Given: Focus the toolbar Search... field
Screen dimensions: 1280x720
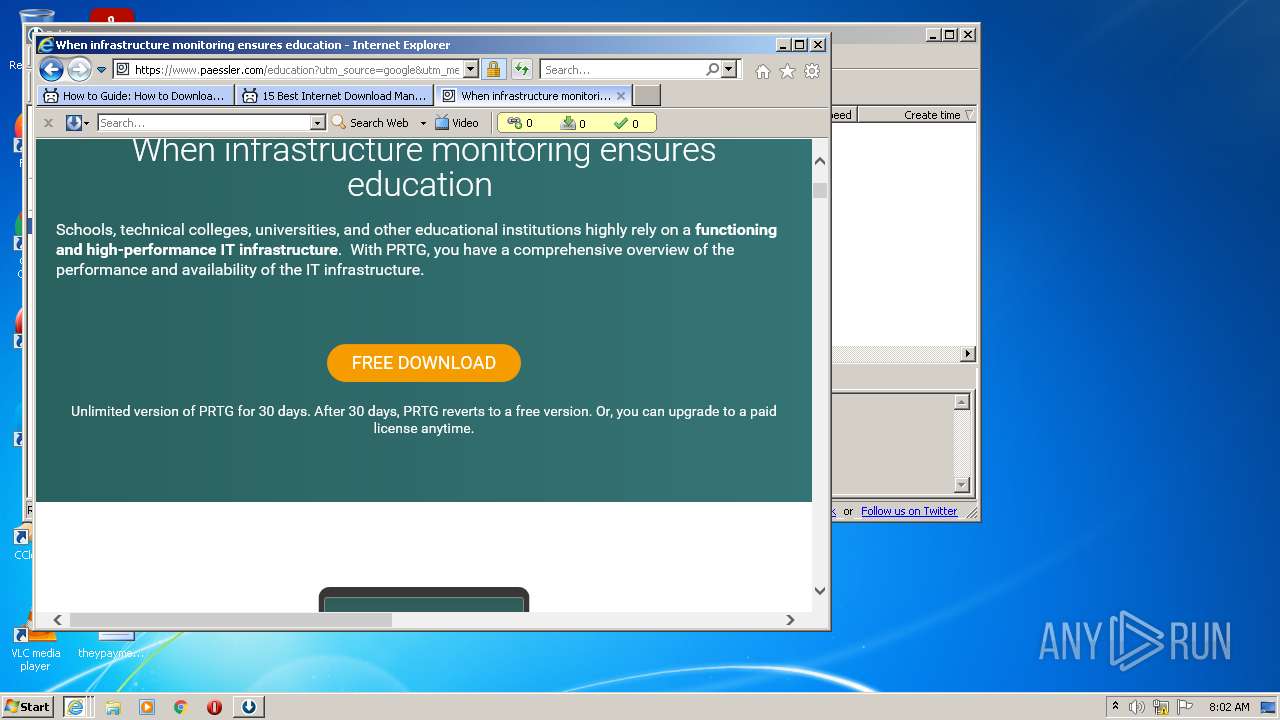Looking at the screenshot, I should (204, 123).
